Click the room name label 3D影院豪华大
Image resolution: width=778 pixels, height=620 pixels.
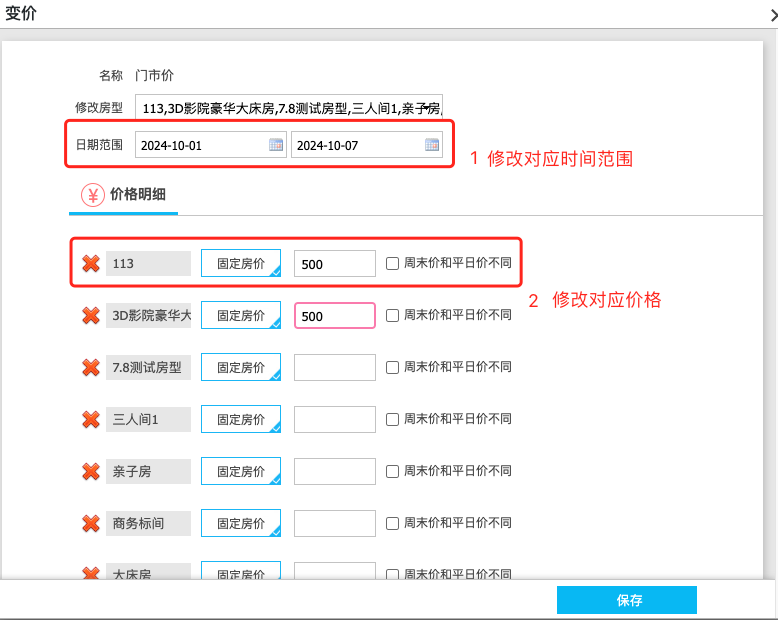coord(148,315)
